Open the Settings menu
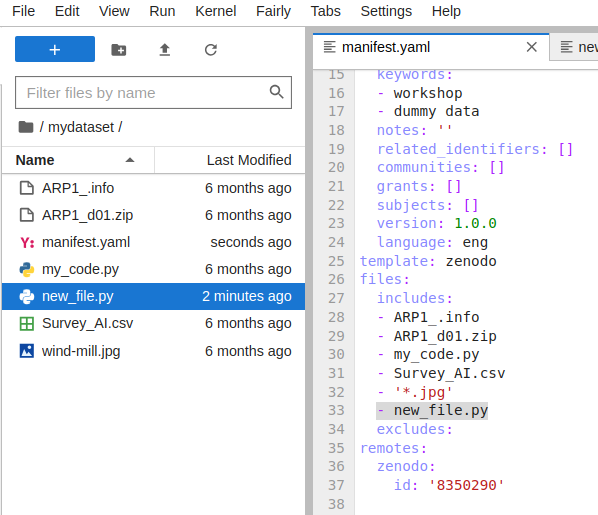 pos(386,11)
